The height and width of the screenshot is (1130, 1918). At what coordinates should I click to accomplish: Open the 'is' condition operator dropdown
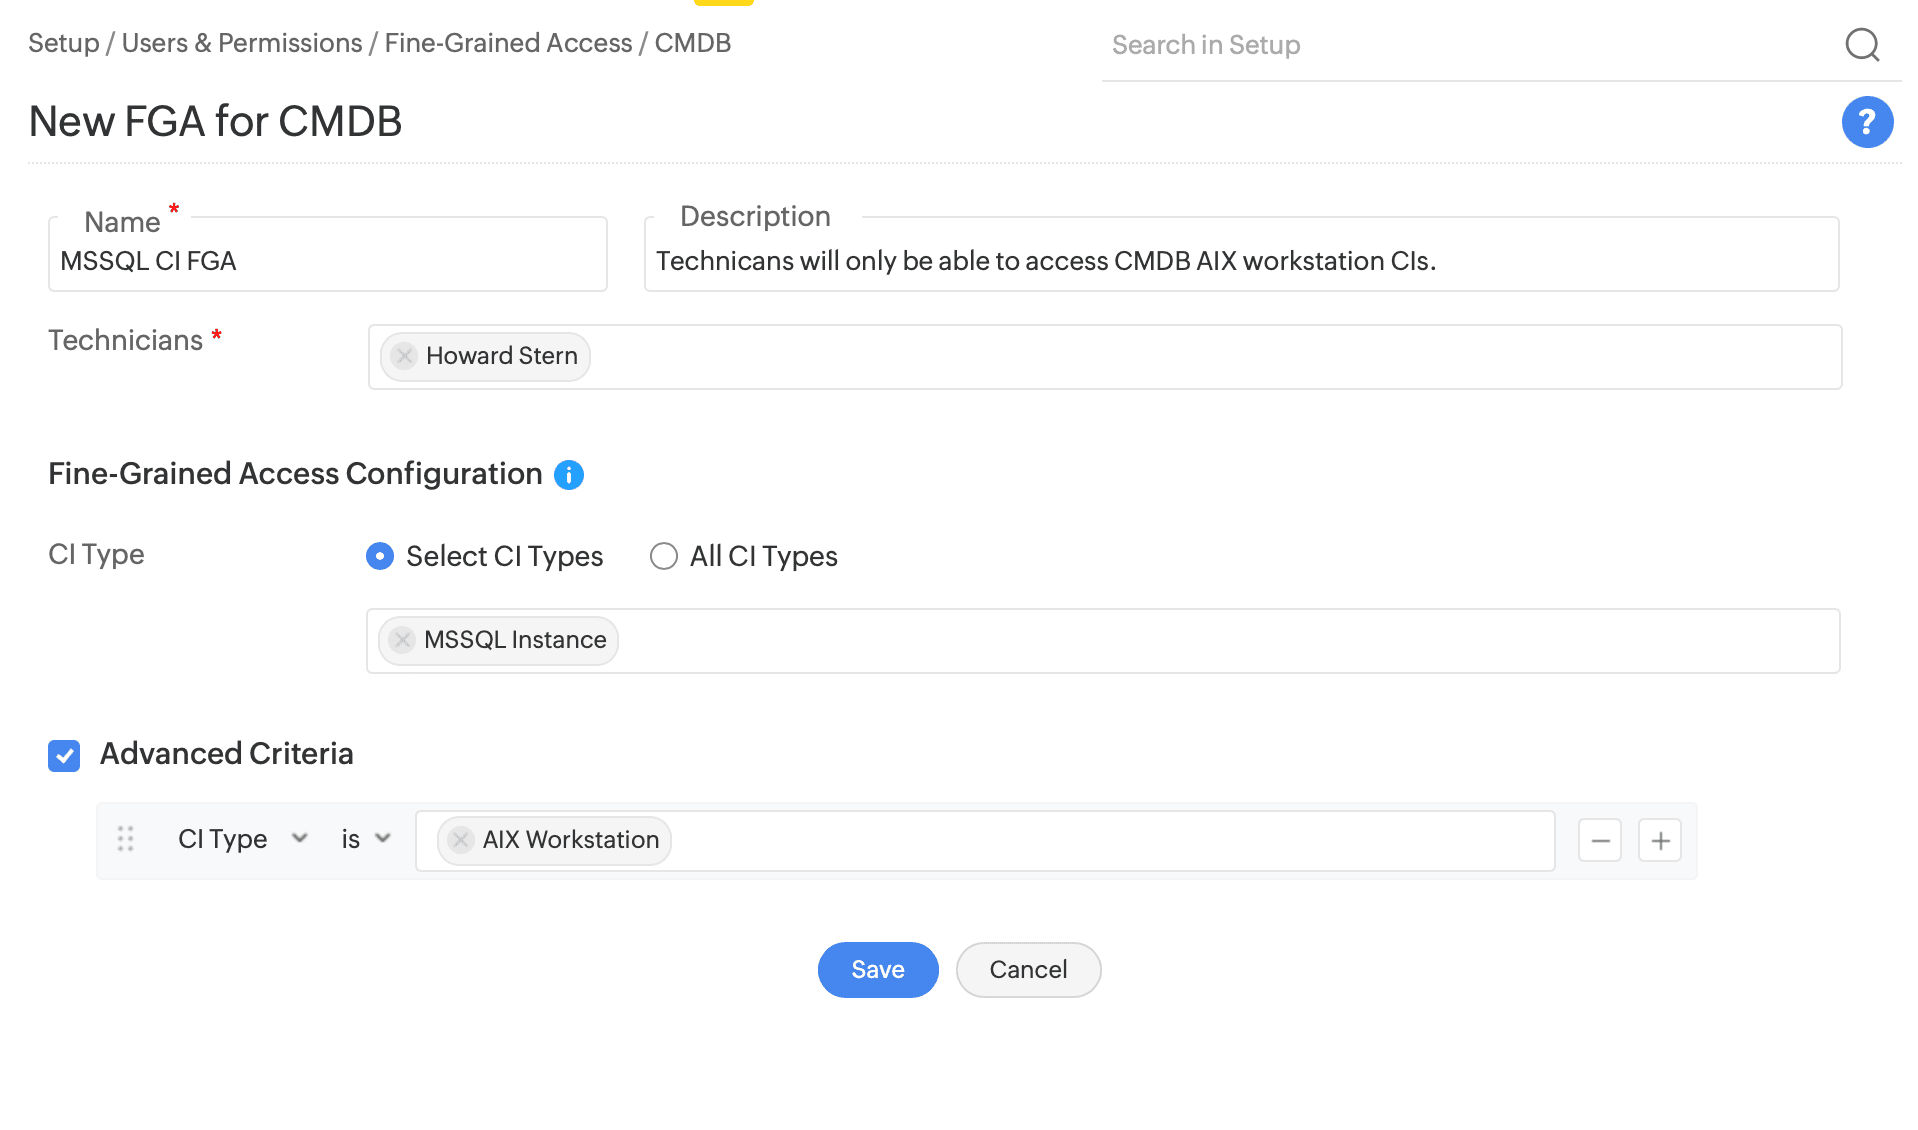365,839
